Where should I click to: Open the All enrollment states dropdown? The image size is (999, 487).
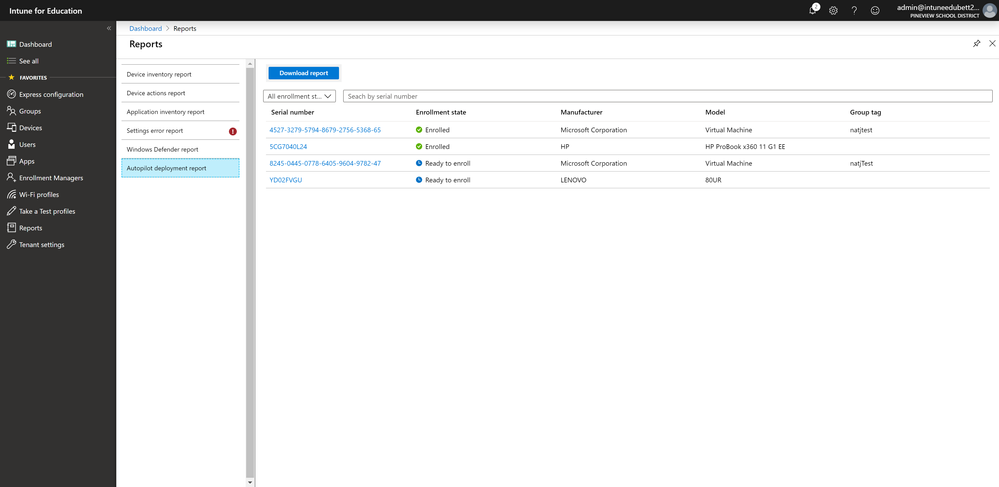click(x=299, y=96)
